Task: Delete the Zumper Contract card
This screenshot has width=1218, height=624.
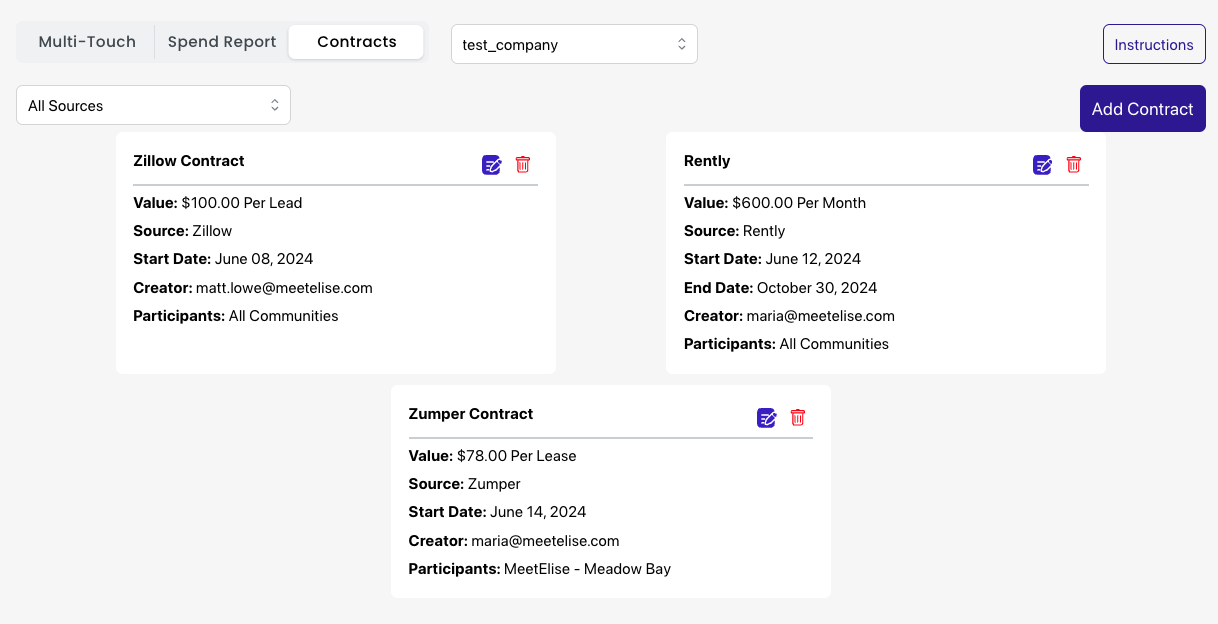Action: pyautogui.click(x=798, y=417)
